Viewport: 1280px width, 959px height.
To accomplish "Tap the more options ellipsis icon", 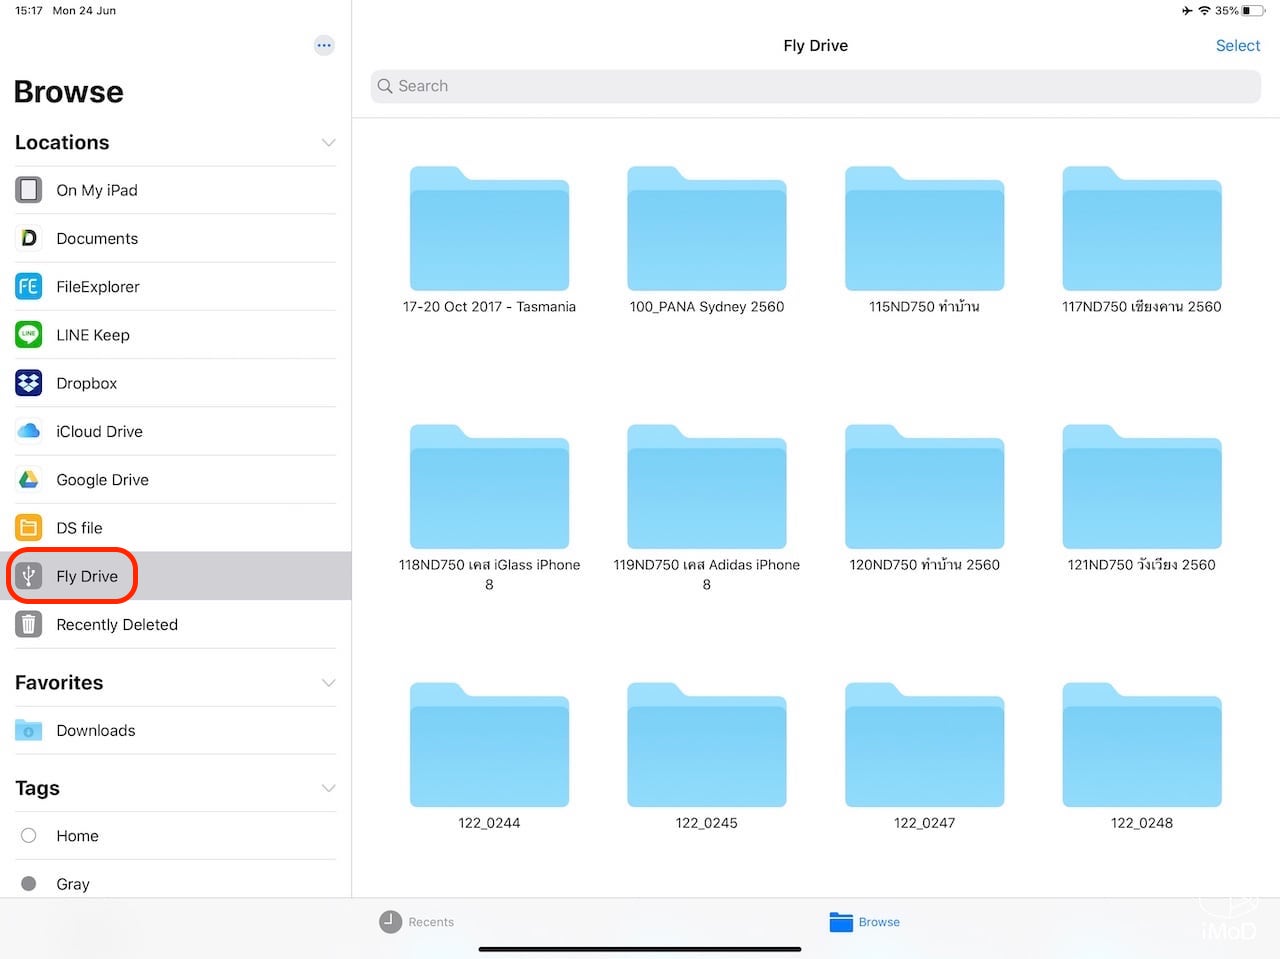I will click(x=323, y=45).
